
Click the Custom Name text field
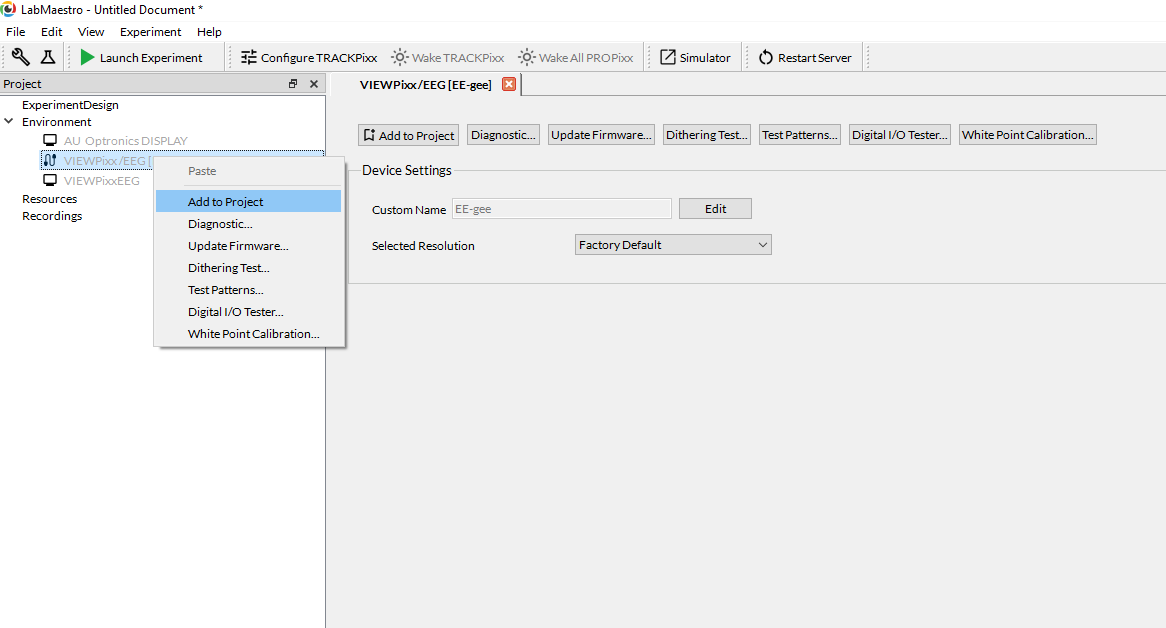[561, 209]
